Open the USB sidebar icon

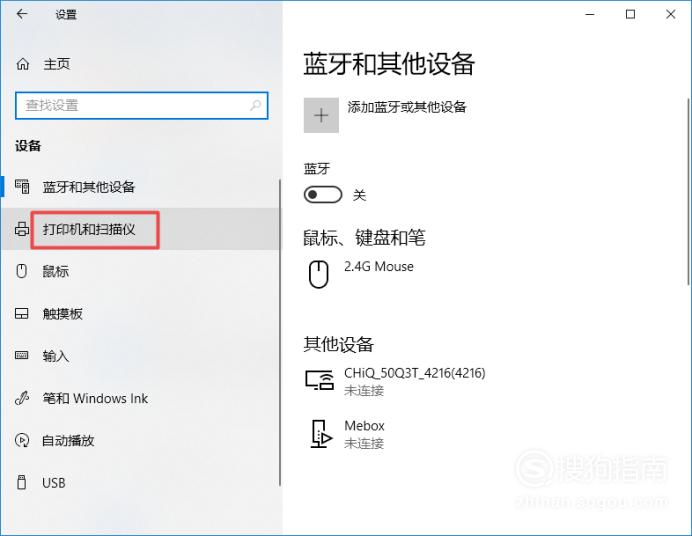click(21, 482)
